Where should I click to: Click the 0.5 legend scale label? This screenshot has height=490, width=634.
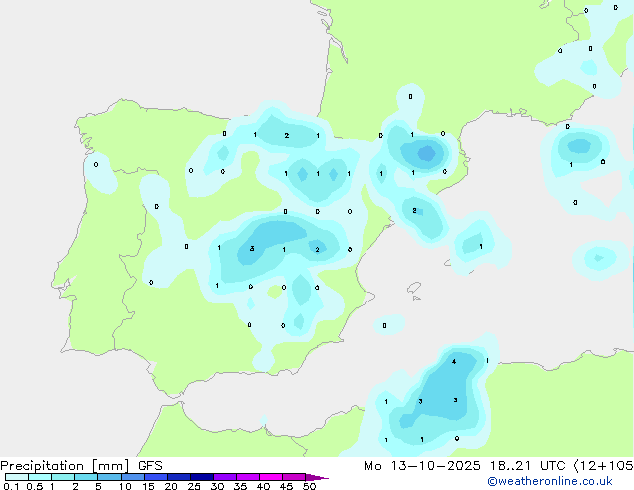[35, 486]
